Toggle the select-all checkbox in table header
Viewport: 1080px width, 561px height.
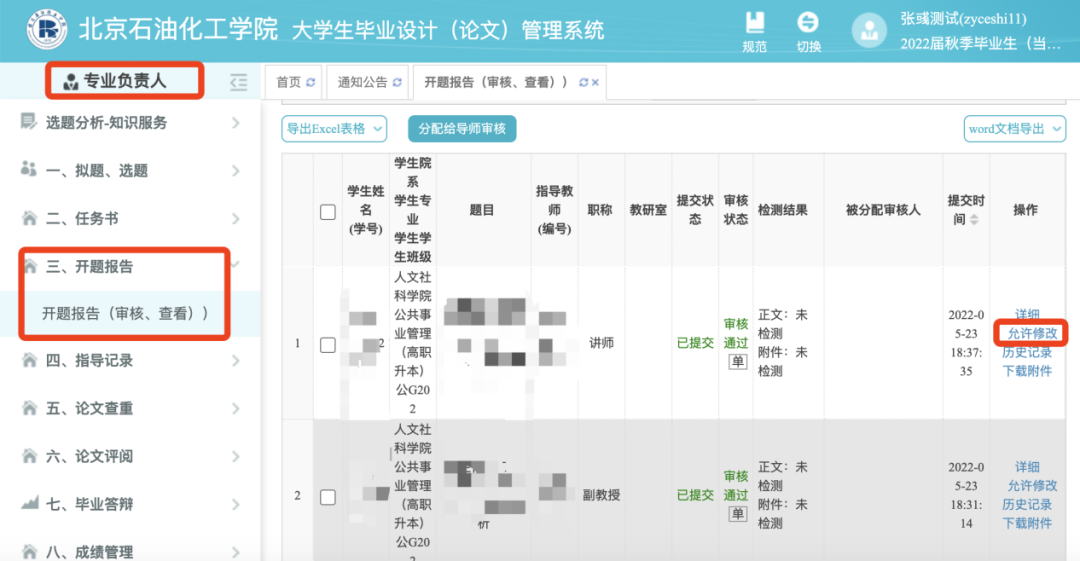click(328, 211)
